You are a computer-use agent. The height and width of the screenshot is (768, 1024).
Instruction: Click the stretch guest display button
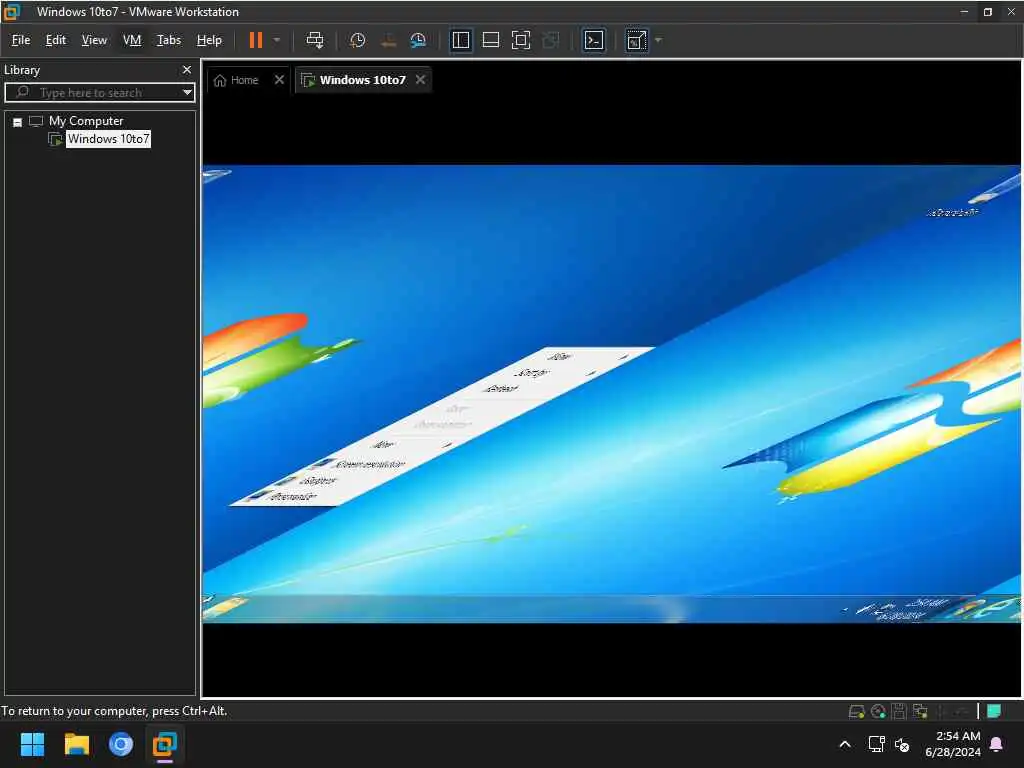click(x=637, y=40)
